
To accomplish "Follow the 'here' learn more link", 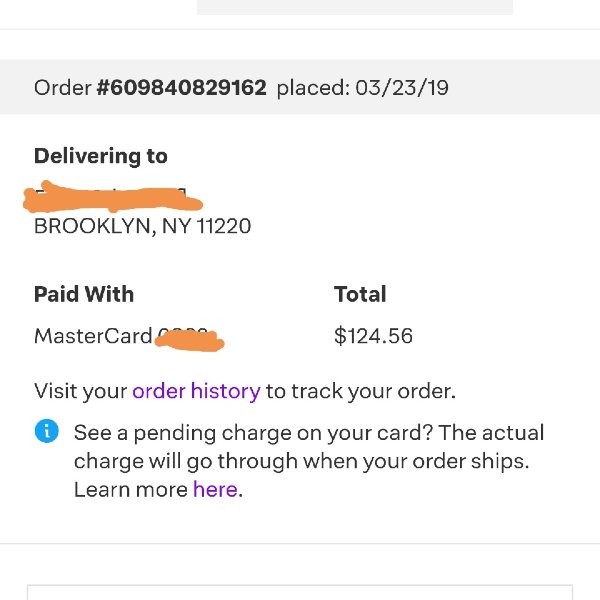I will click(x=215, y=489).
